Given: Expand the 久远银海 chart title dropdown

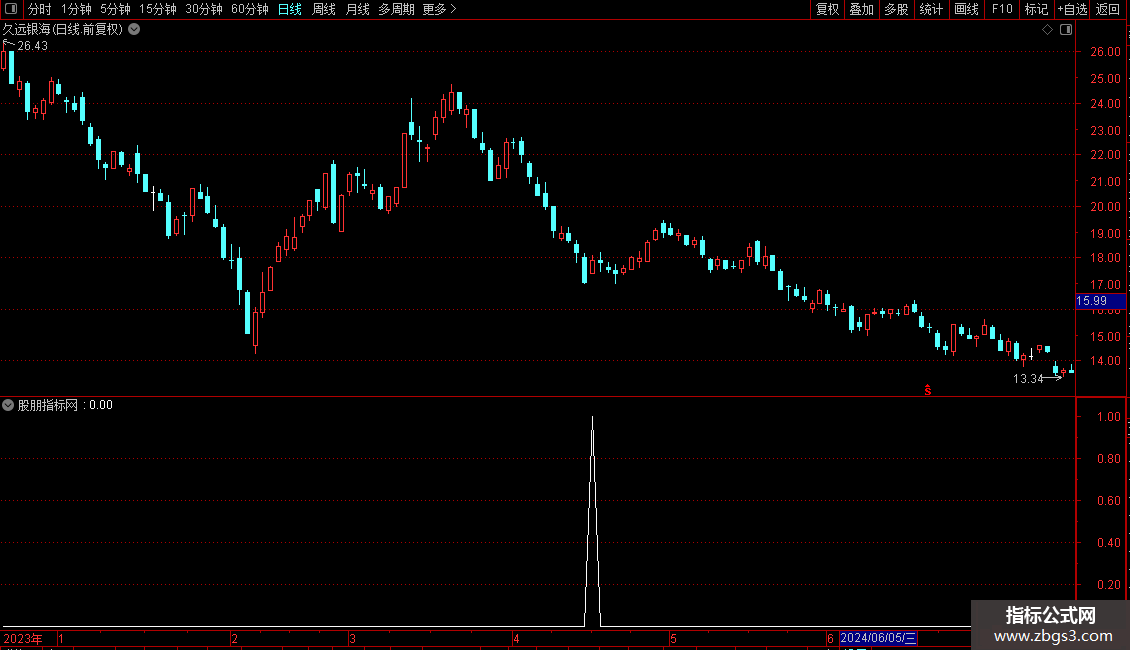Looking at the screenshot, I should click(x=134, y=30).
